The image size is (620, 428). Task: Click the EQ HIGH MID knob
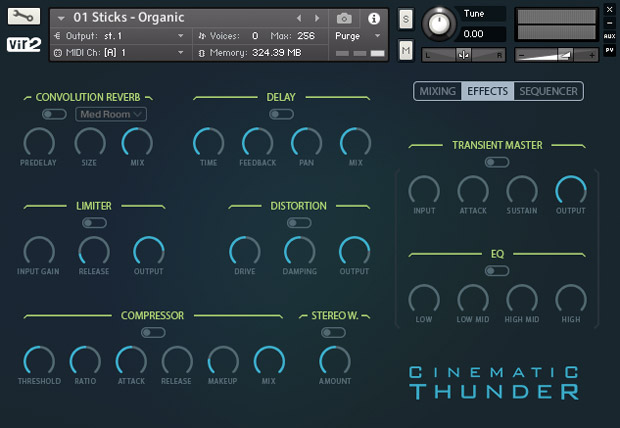click(x=522, y=299)
